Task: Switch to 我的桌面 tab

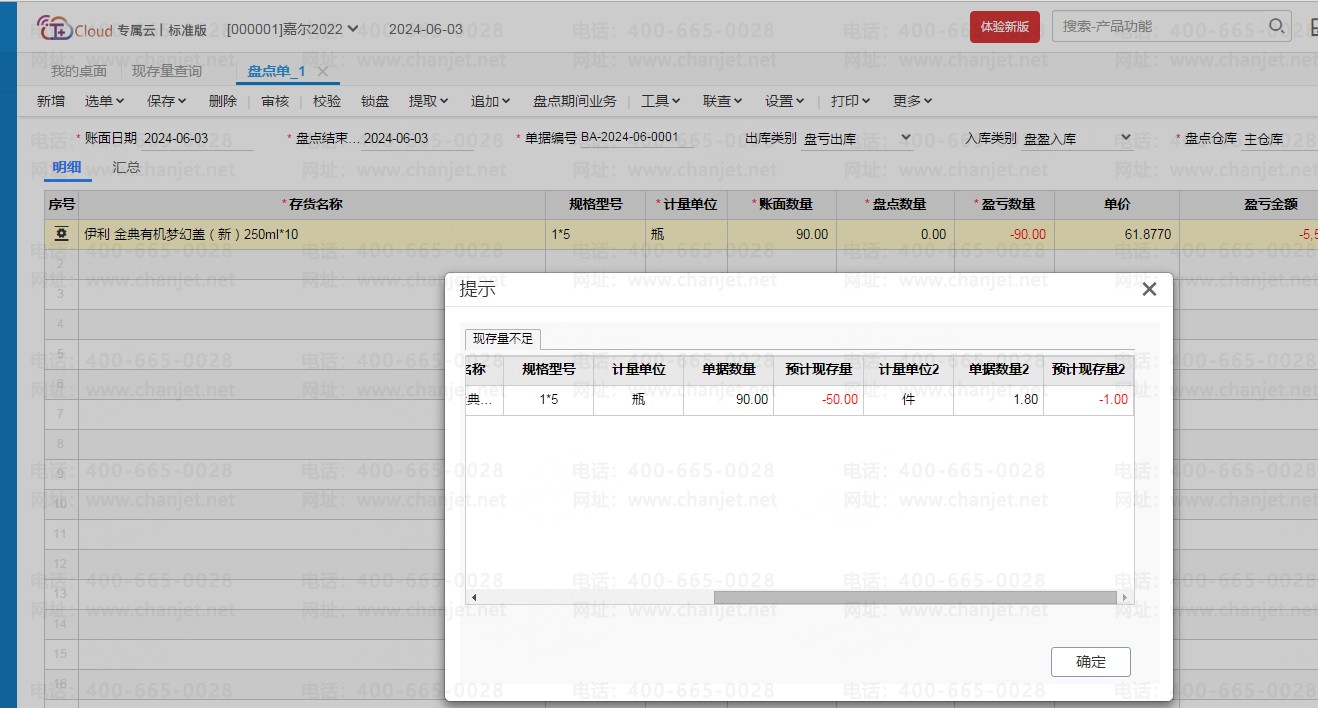Action: pyautogui.click(x=79, y=71)
